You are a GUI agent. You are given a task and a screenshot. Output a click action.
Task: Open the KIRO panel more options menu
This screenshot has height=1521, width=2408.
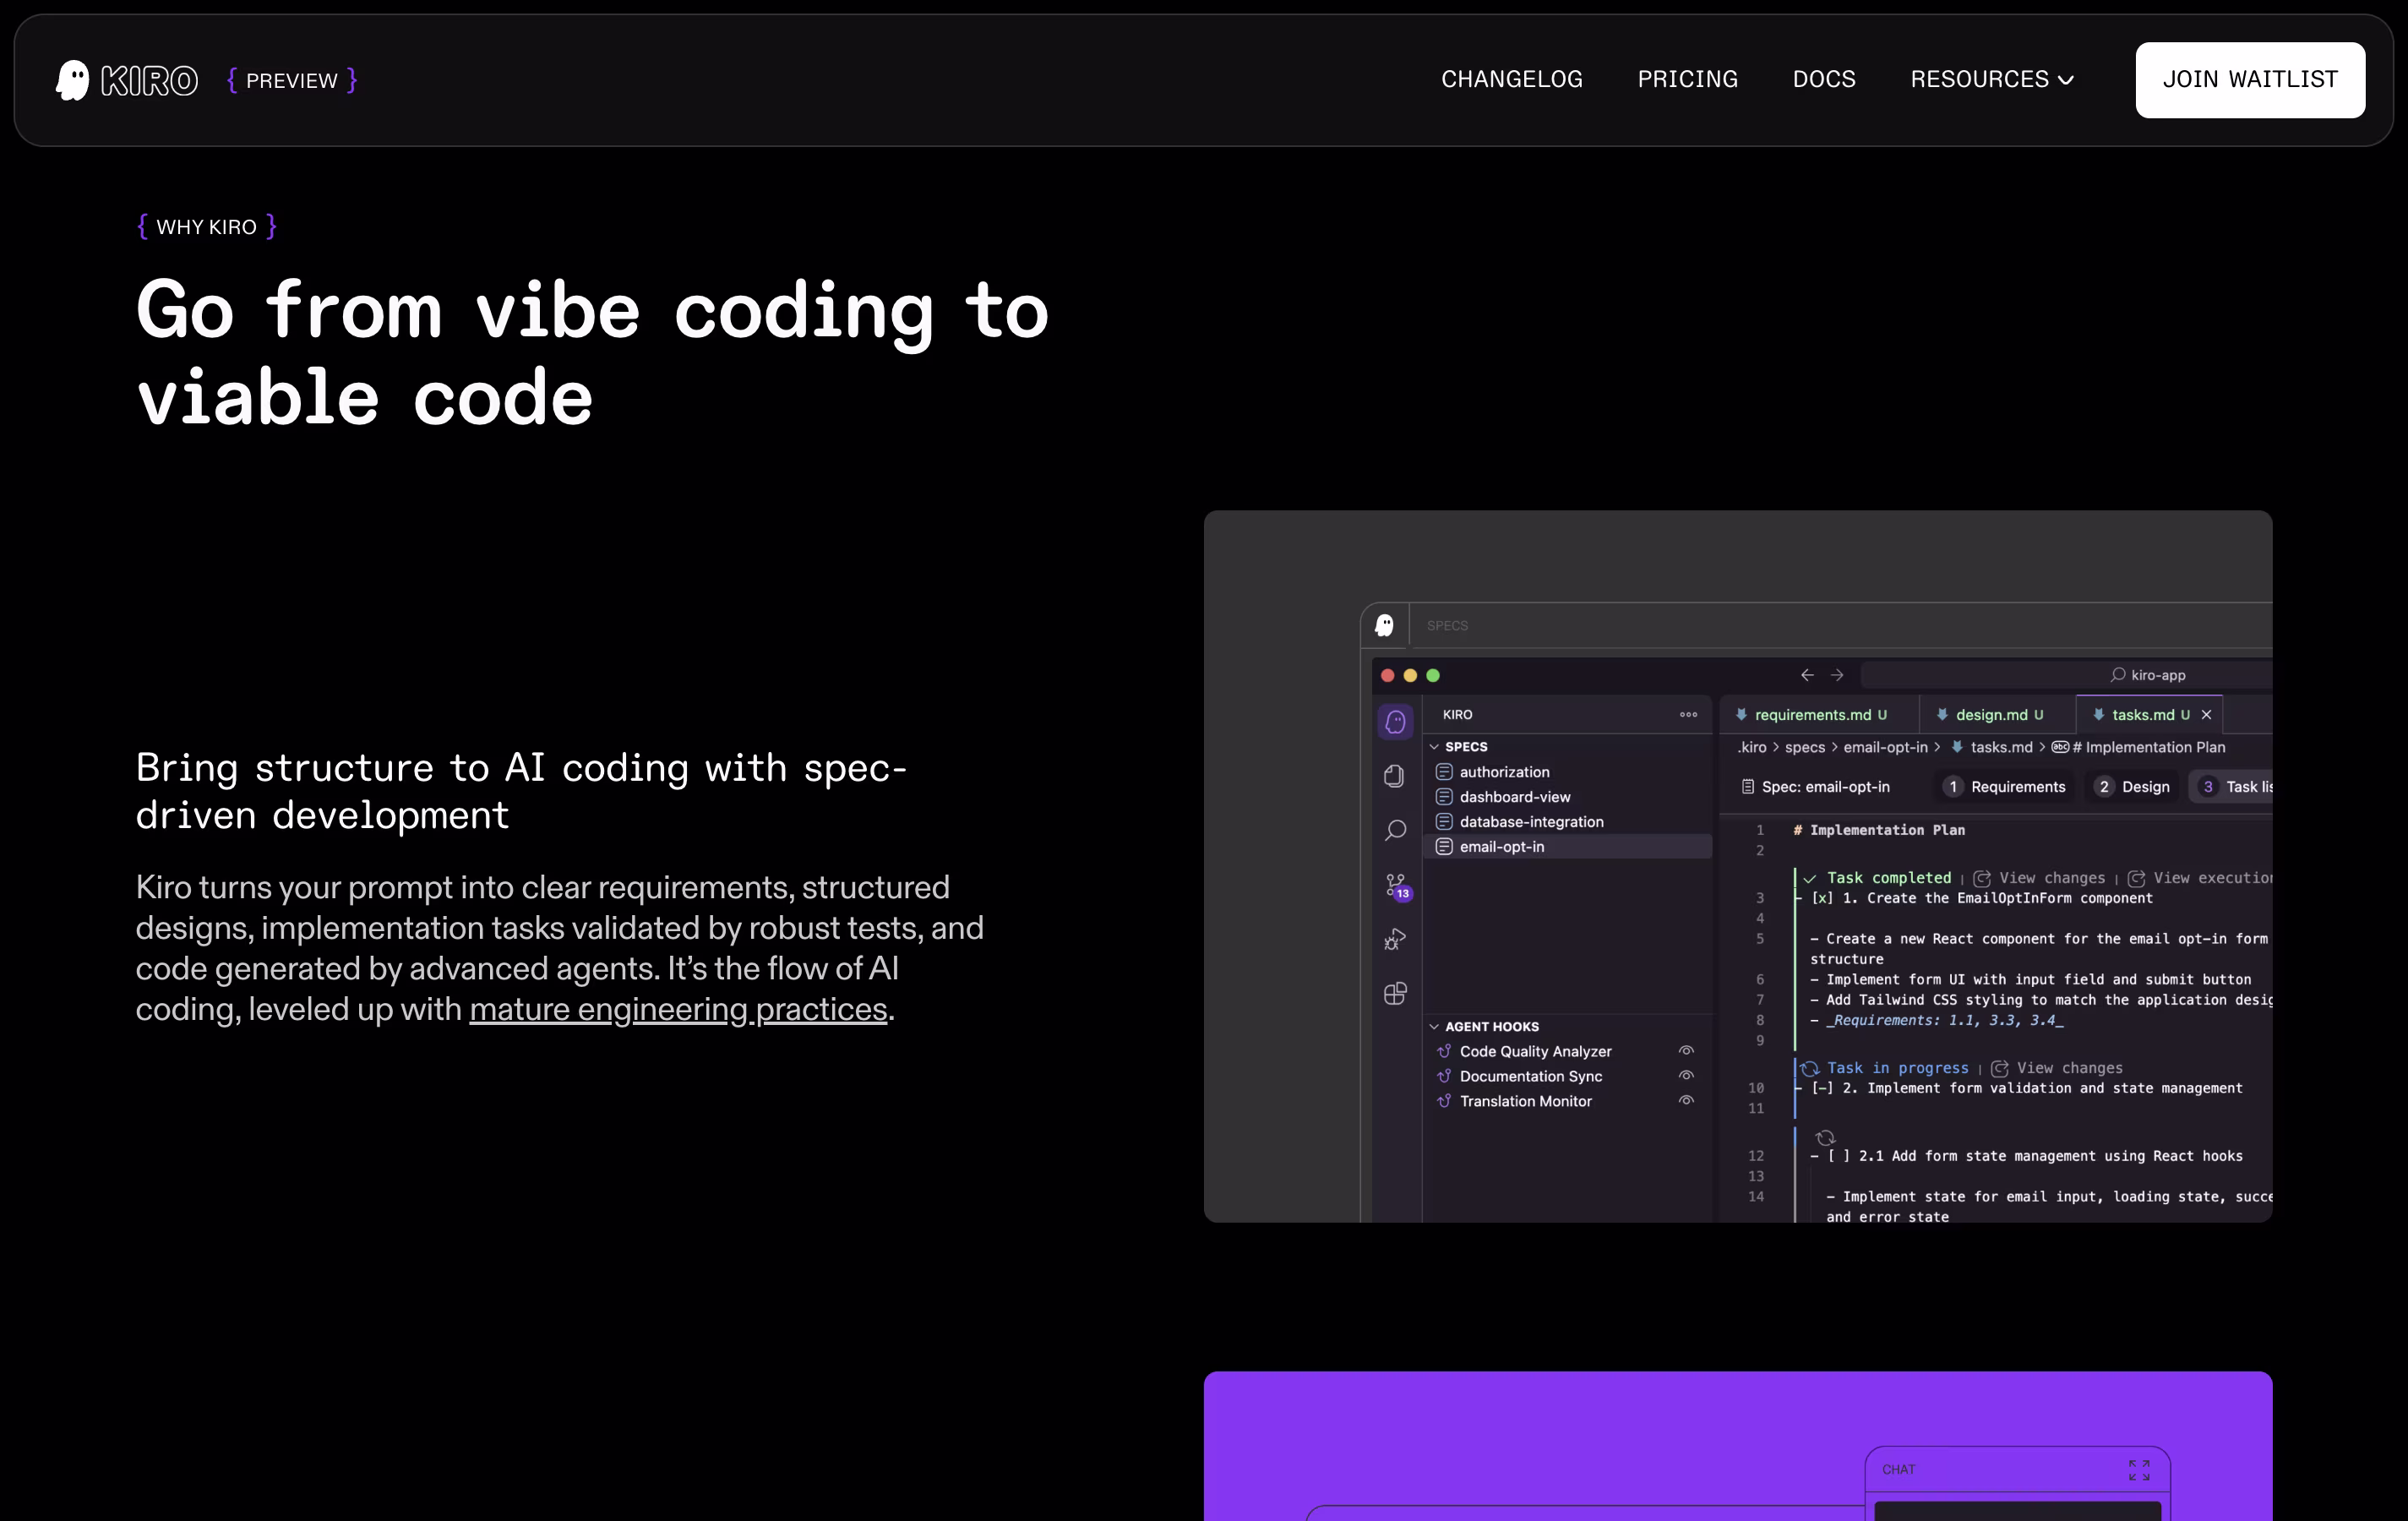(x=1688, y=714)
